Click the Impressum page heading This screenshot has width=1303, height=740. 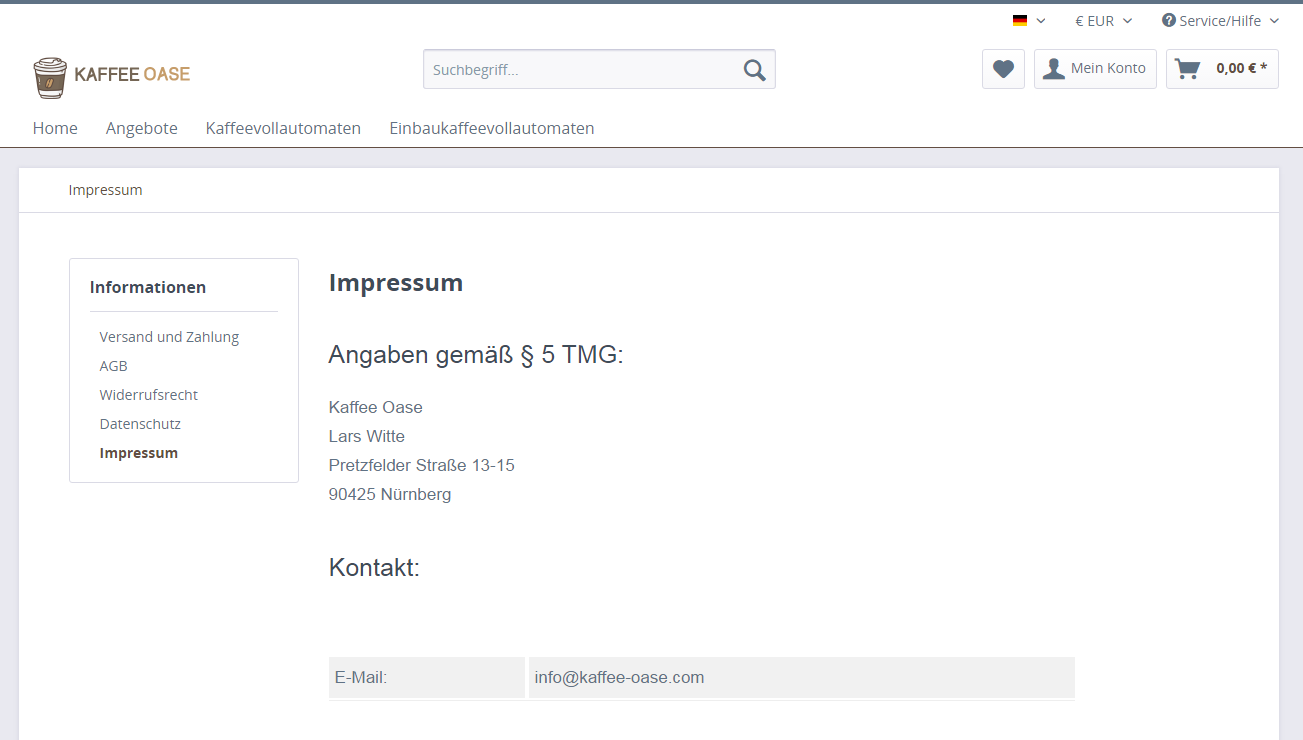396,283
